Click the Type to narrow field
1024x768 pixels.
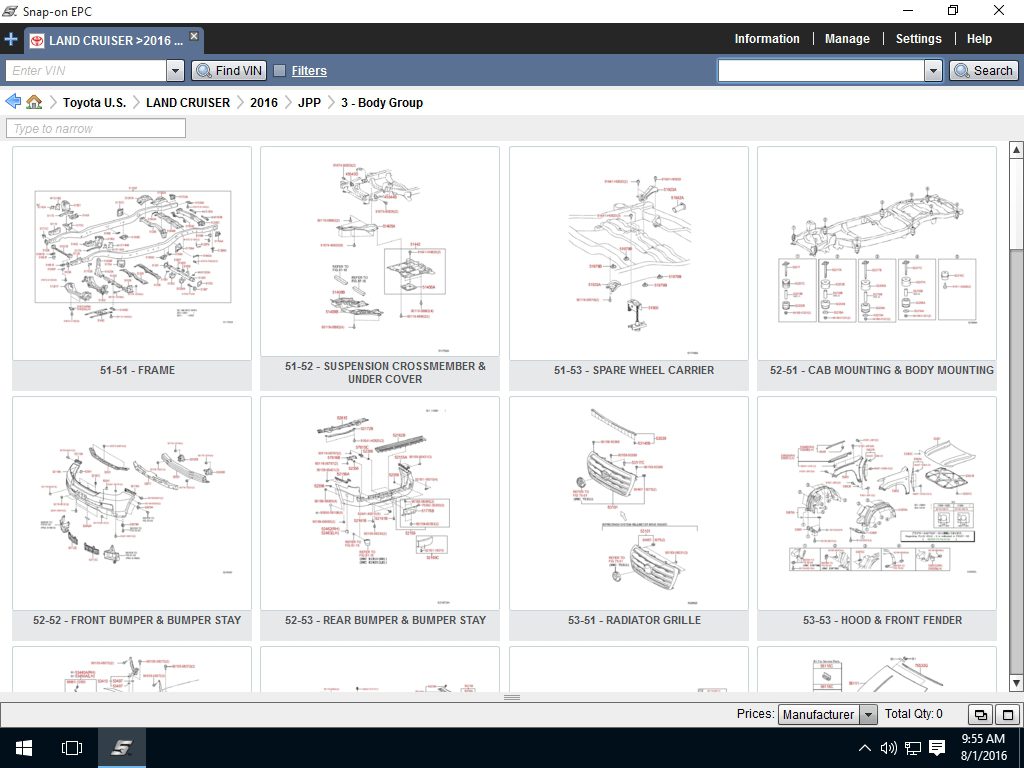(96, 128)
